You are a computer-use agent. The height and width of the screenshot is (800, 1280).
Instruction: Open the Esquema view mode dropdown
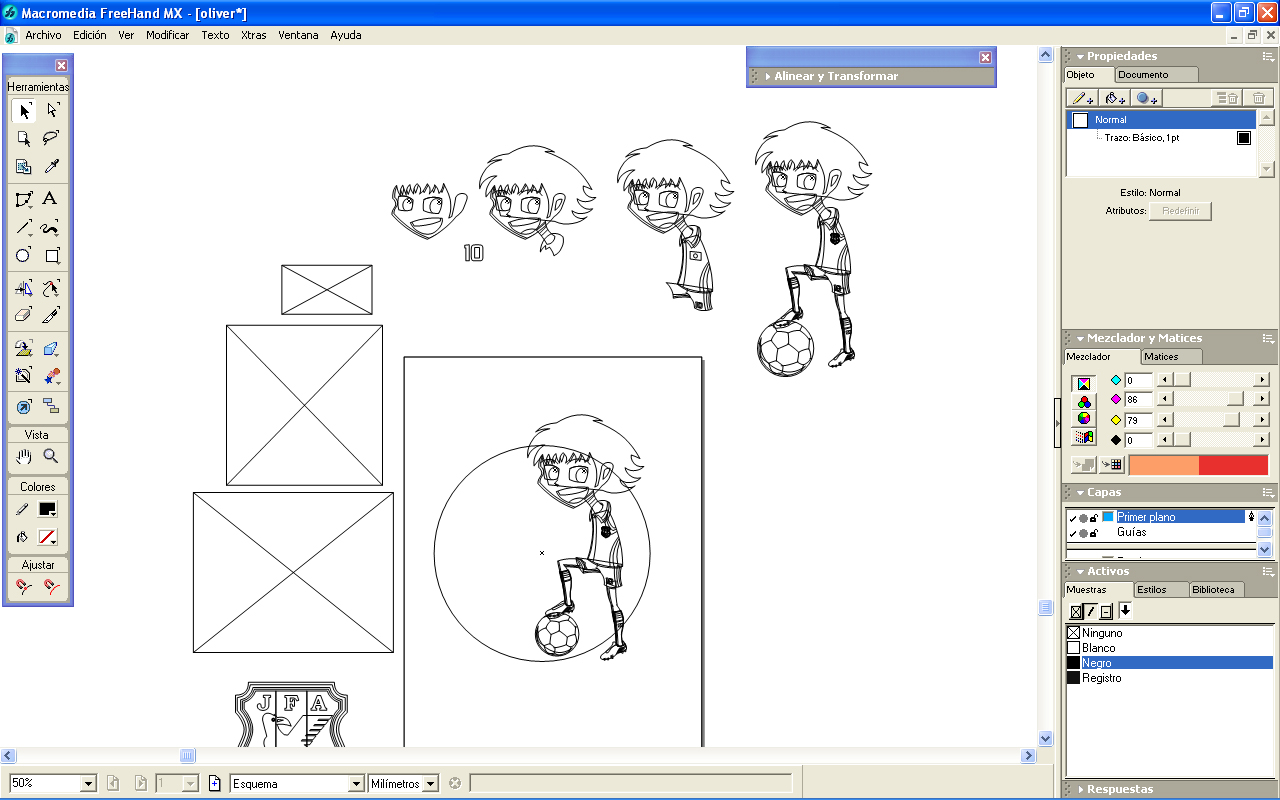click(356, 784)
